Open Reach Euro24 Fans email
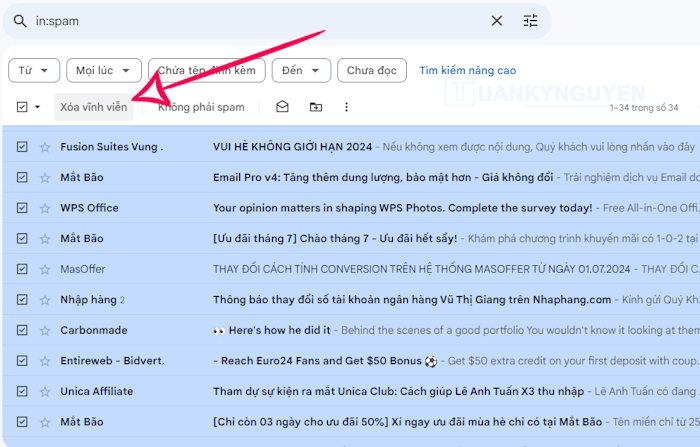Image resolution: width=700 pixels, height=447 pixels. tap(325, 361)
